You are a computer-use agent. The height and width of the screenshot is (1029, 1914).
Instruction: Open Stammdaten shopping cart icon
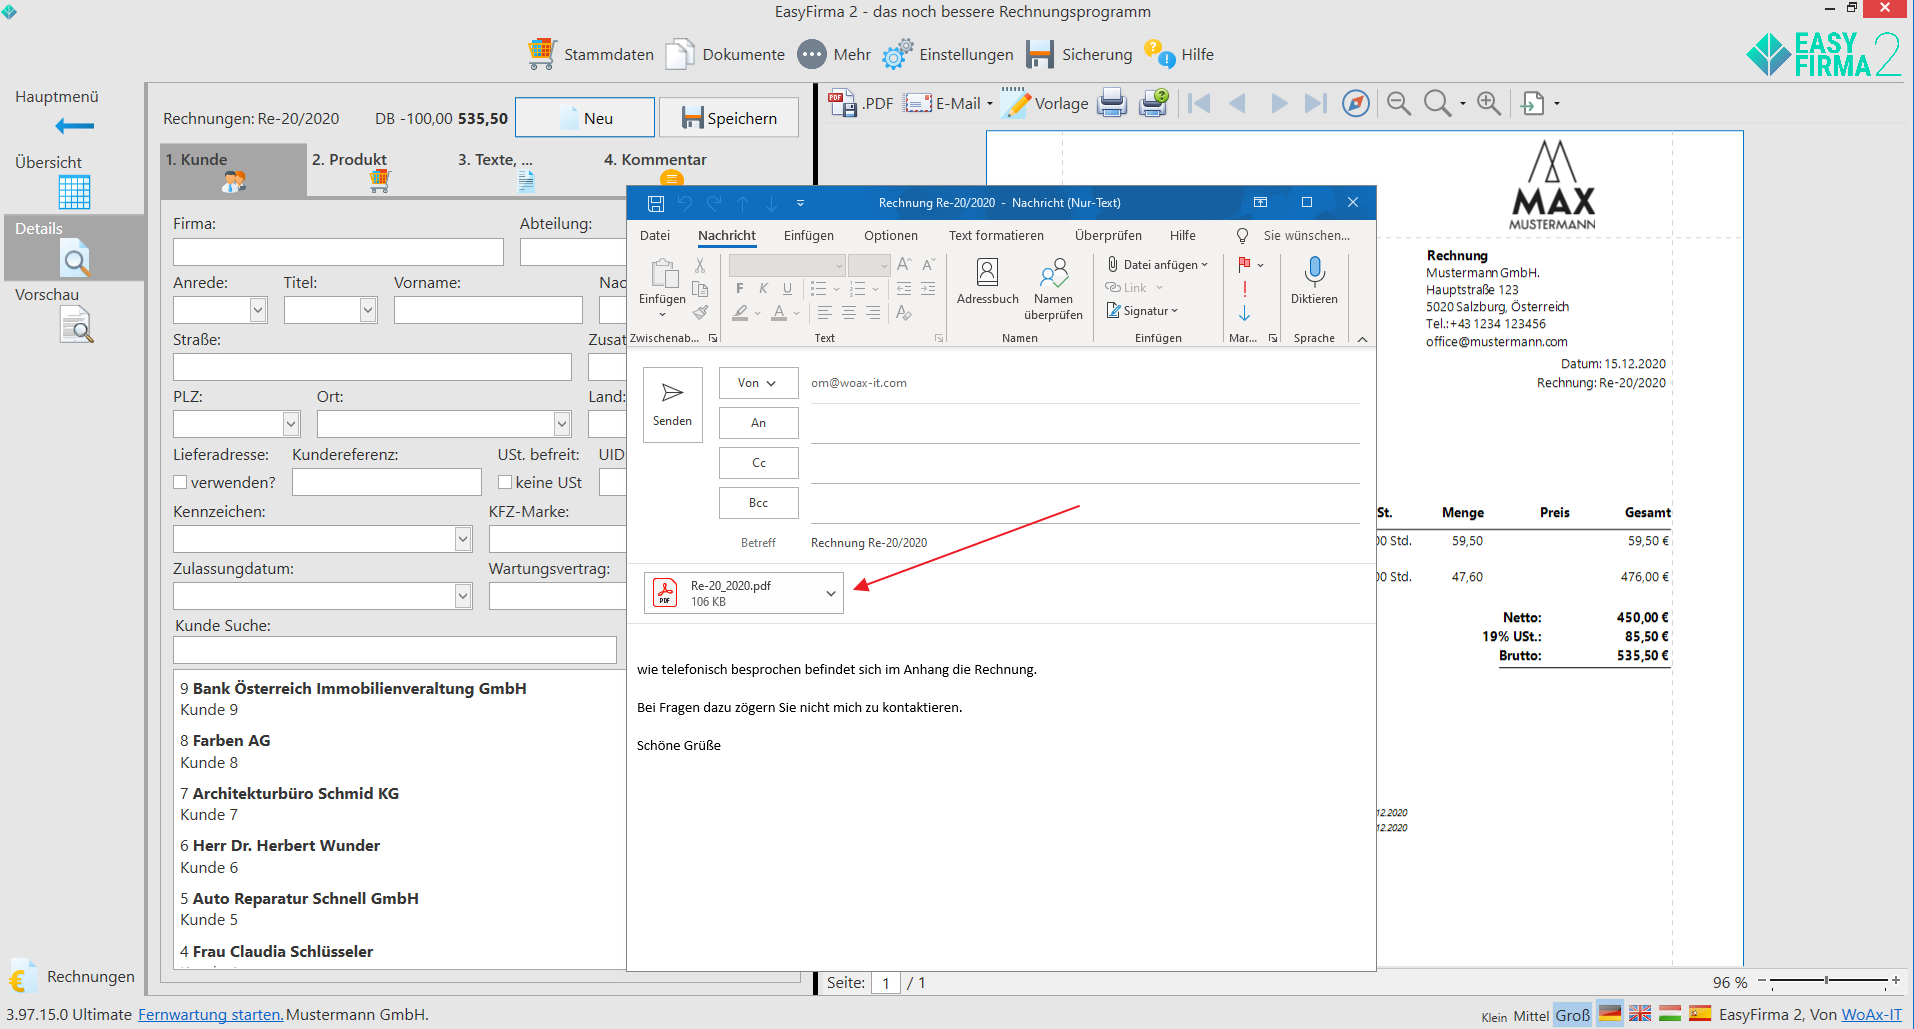pos(541,54)
